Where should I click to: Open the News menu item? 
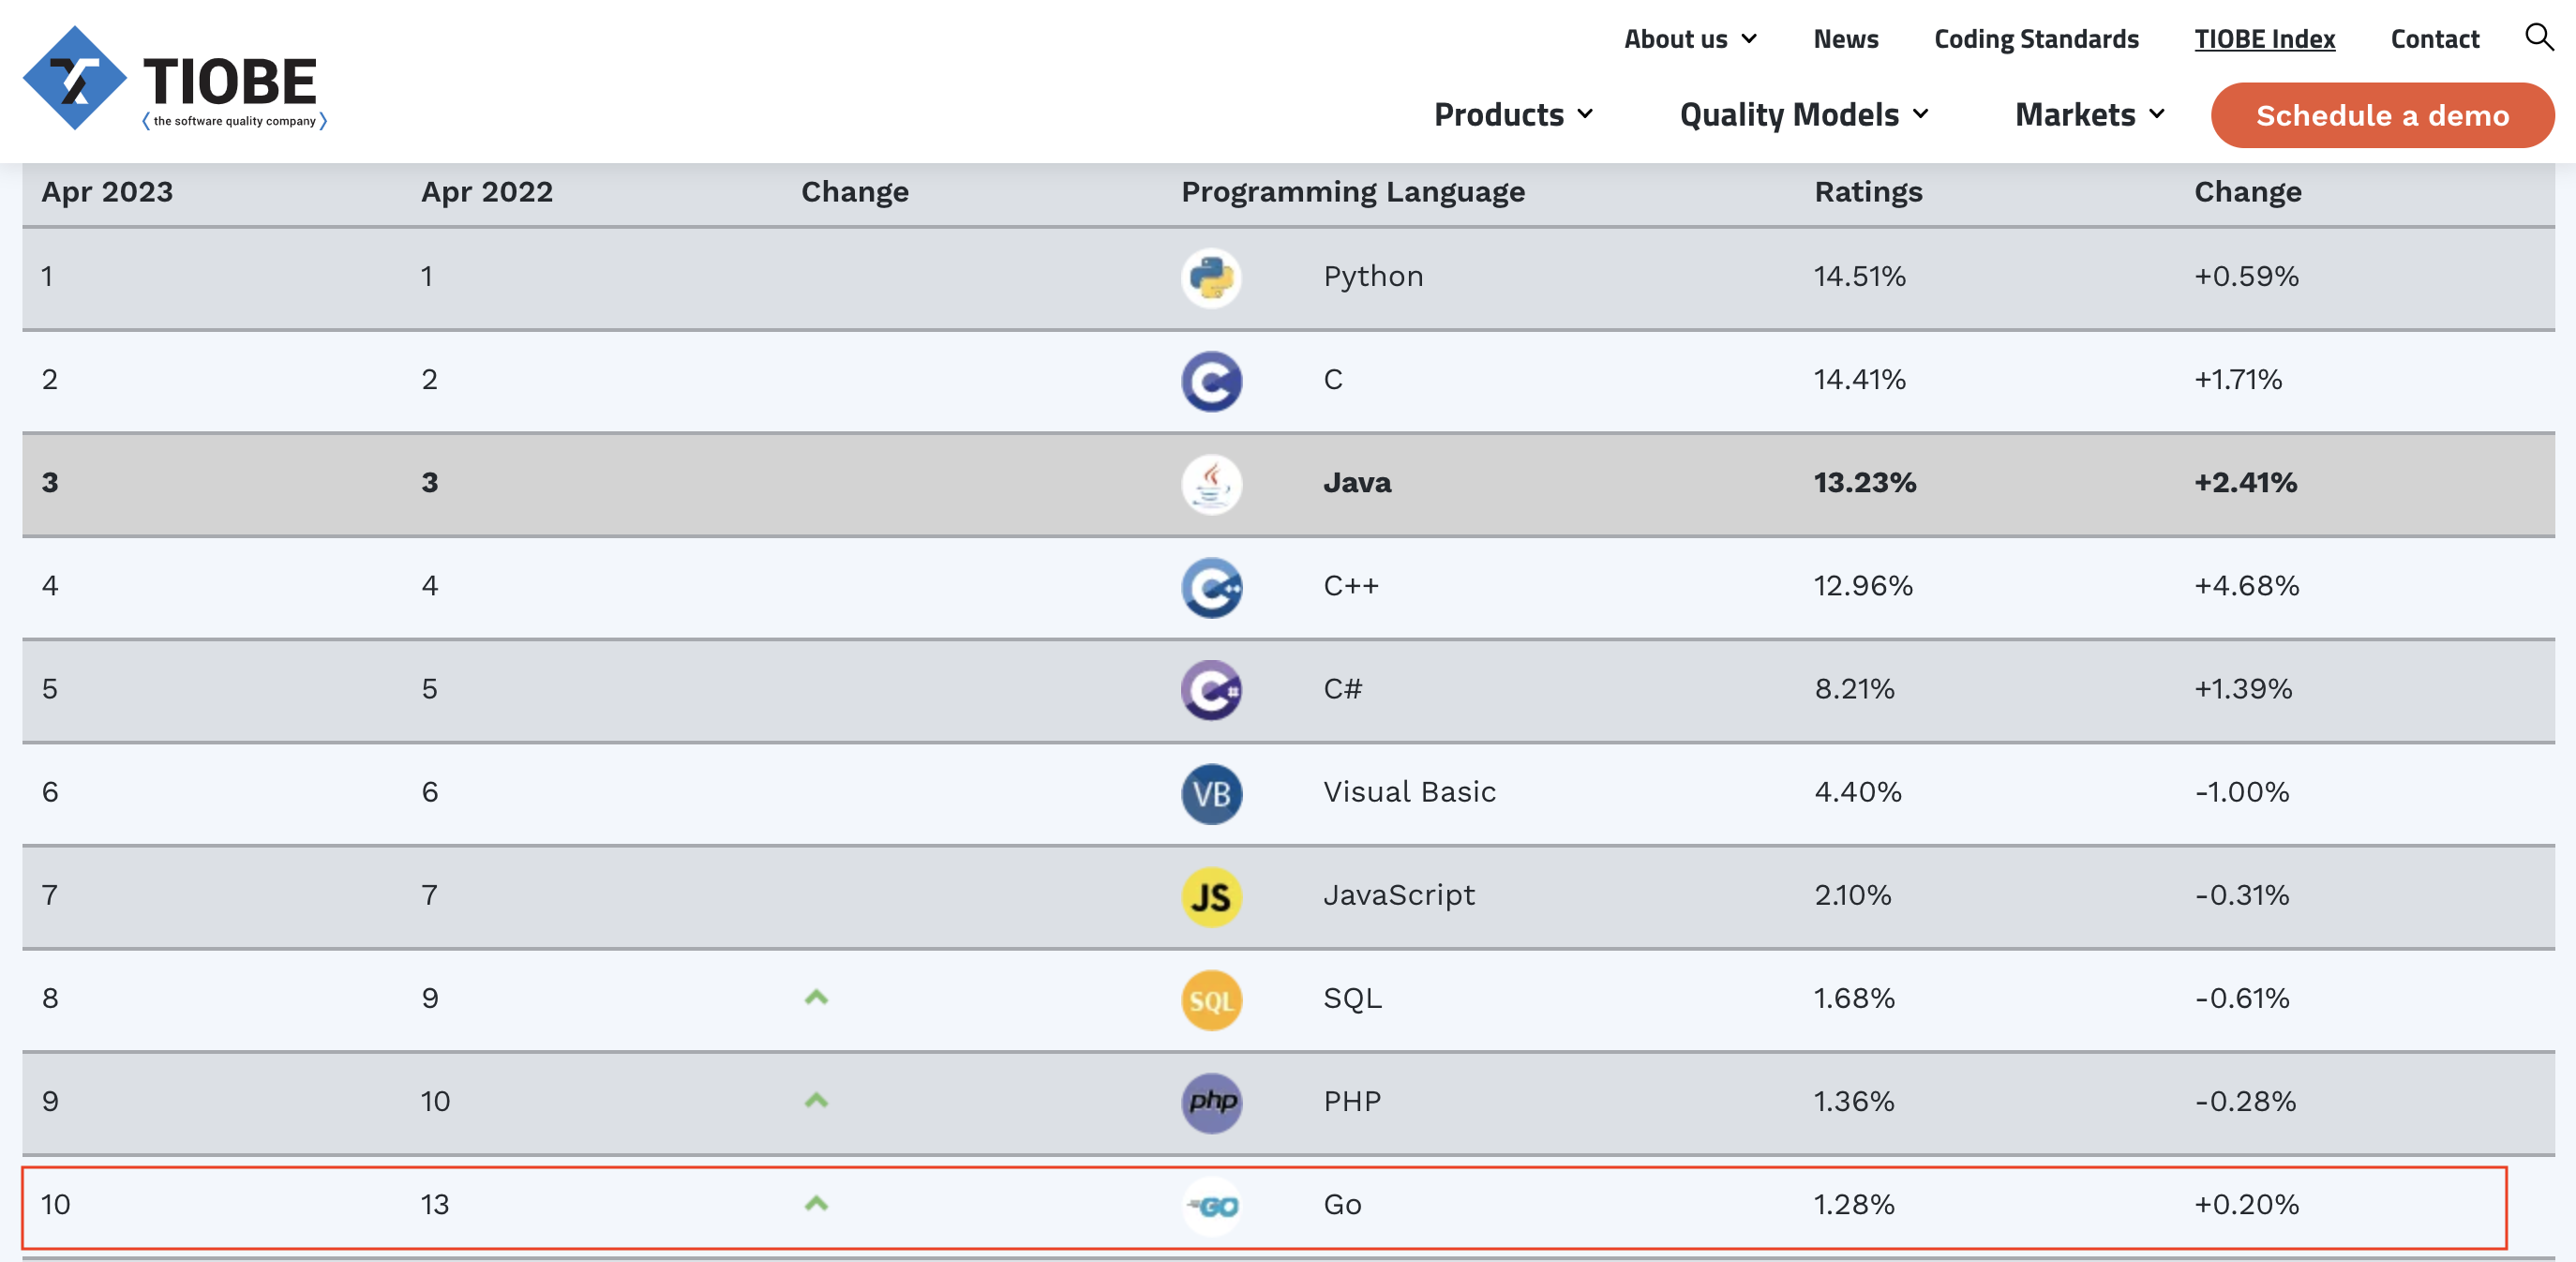tap(1845, 39)
